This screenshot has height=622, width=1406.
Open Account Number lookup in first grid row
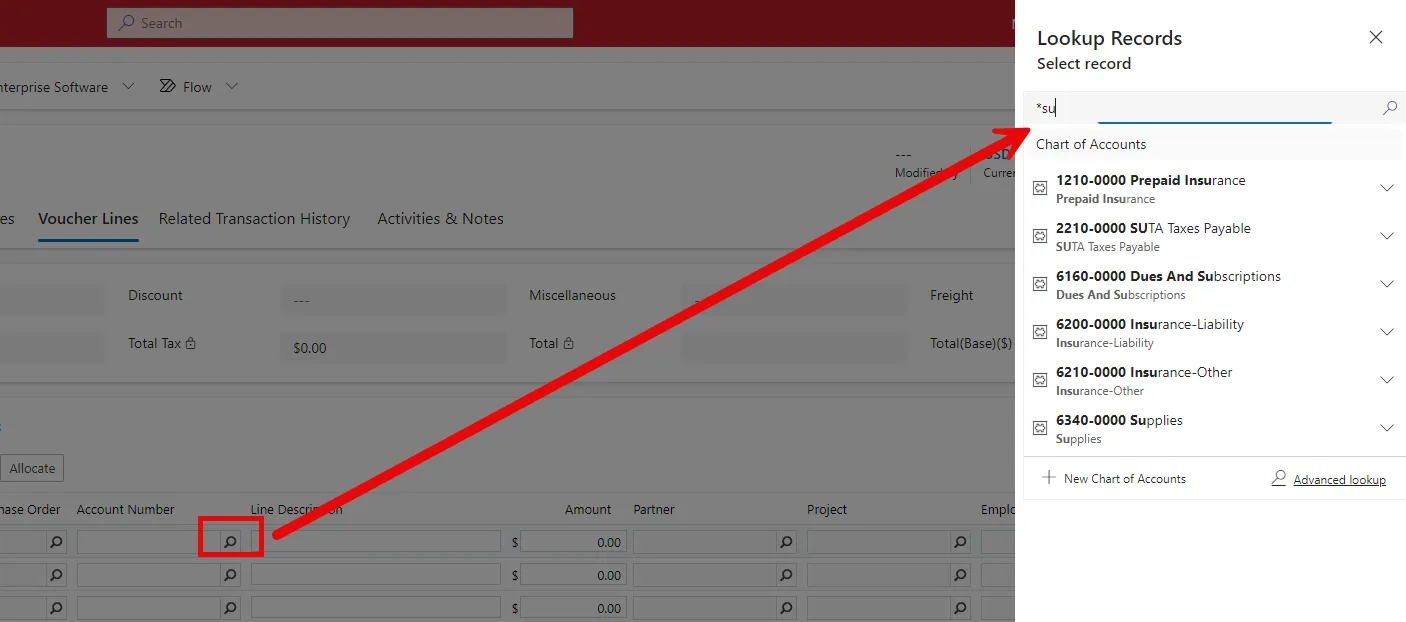[x=230, y=542]
